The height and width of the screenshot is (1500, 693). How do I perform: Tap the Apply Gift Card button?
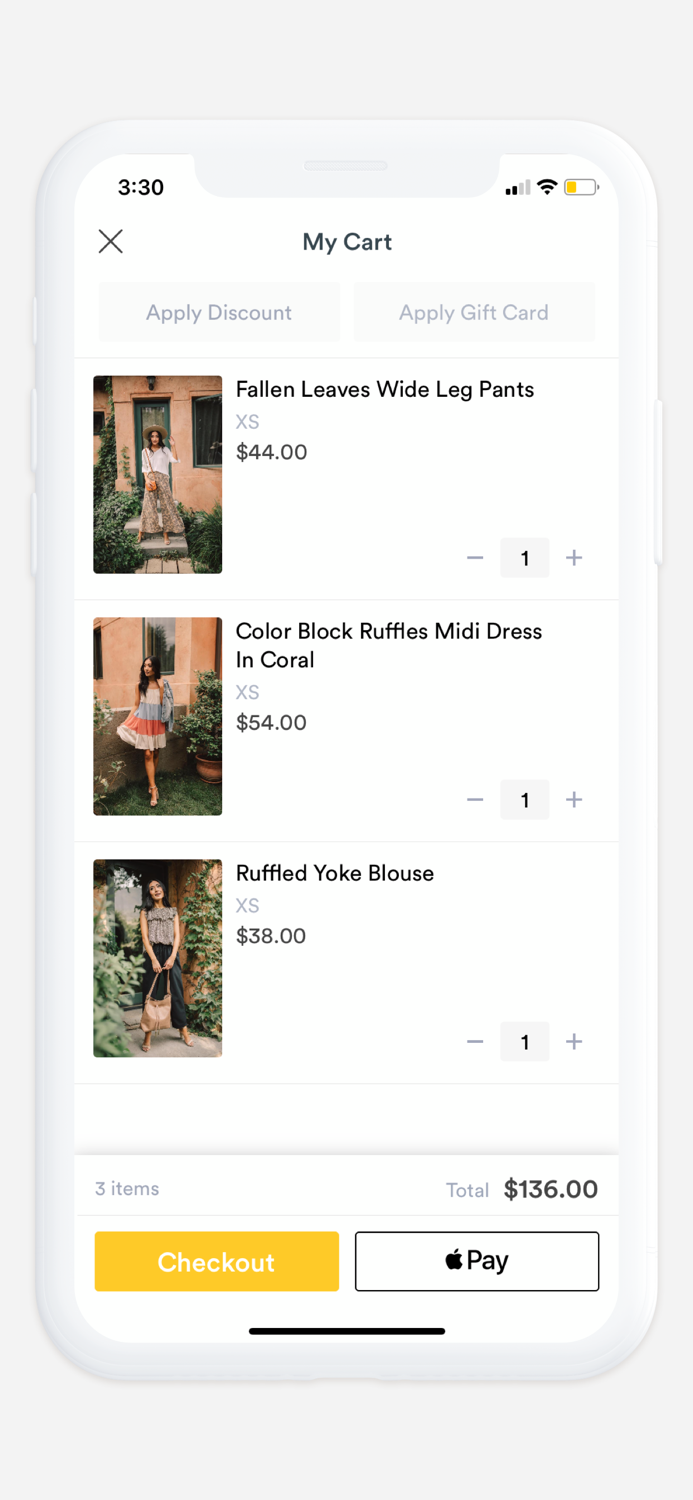[474, 312]
